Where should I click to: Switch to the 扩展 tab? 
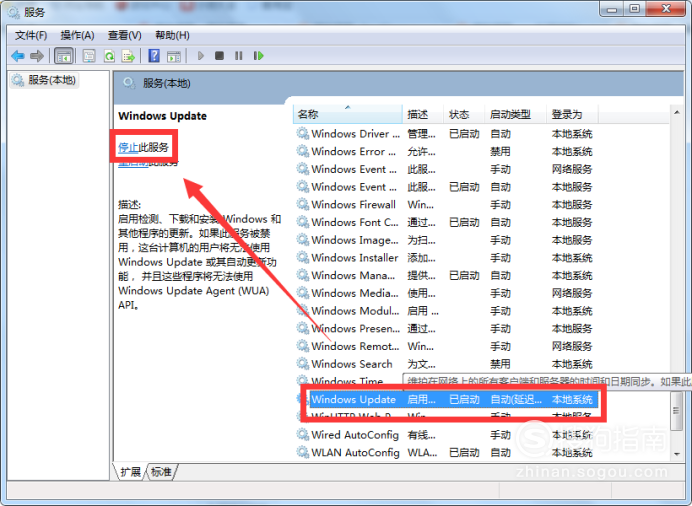[130, 472]
